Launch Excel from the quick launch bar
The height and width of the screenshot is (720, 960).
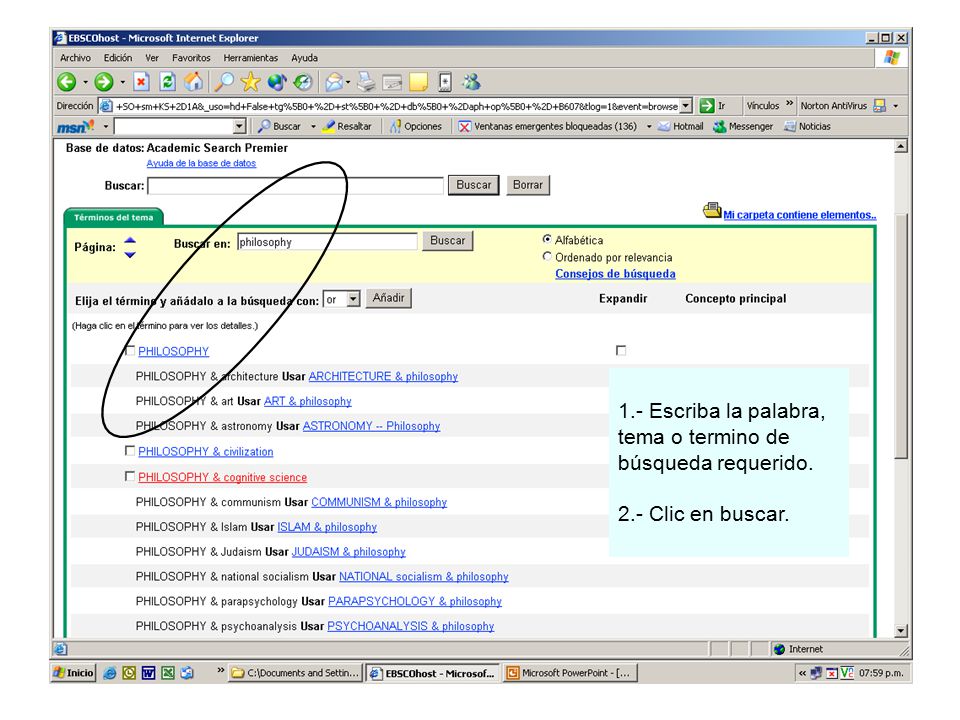pos(168,673)
